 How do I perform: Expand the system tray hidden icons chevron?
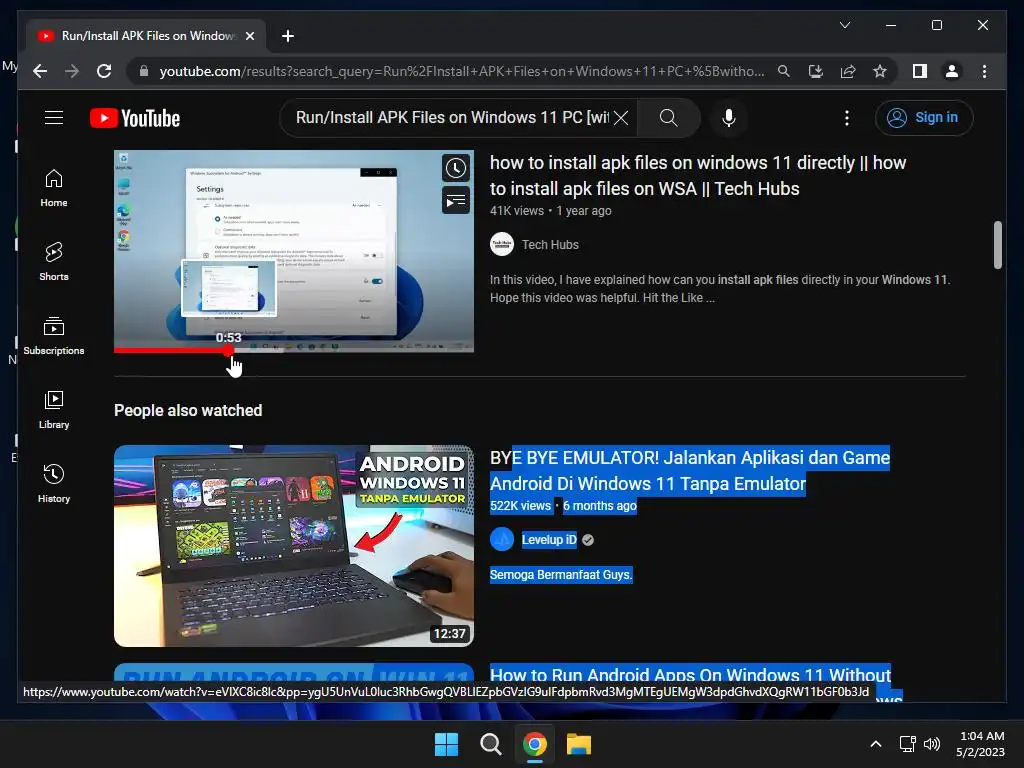(x=876, y=744)
